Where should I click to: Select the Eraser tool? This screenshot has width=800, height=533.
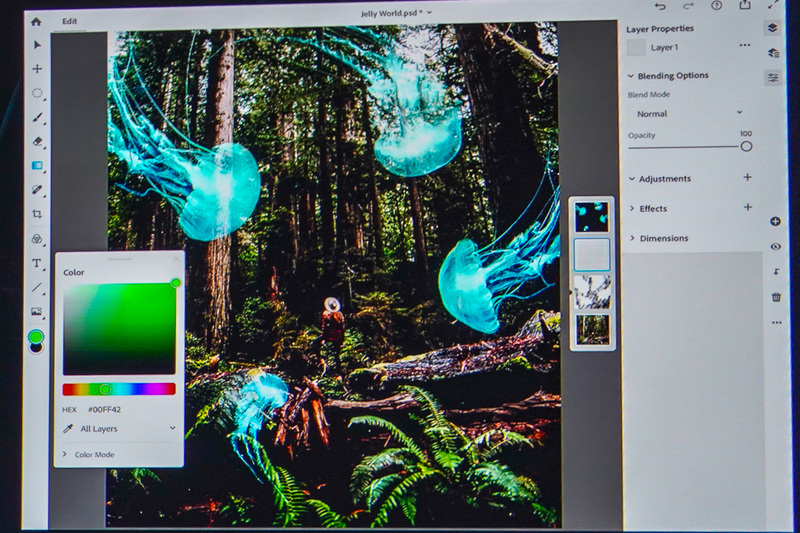point(37,141)
